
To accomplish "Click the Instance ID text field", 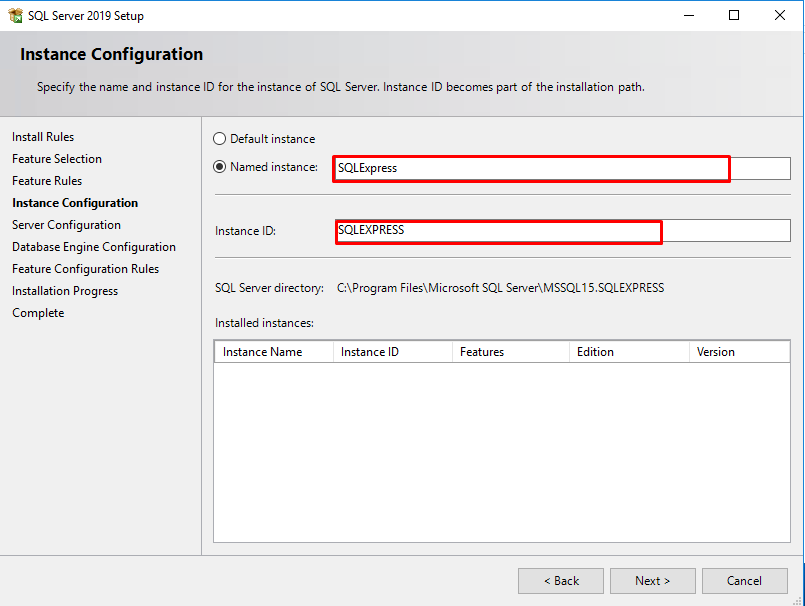I will (x=563, y=231).
